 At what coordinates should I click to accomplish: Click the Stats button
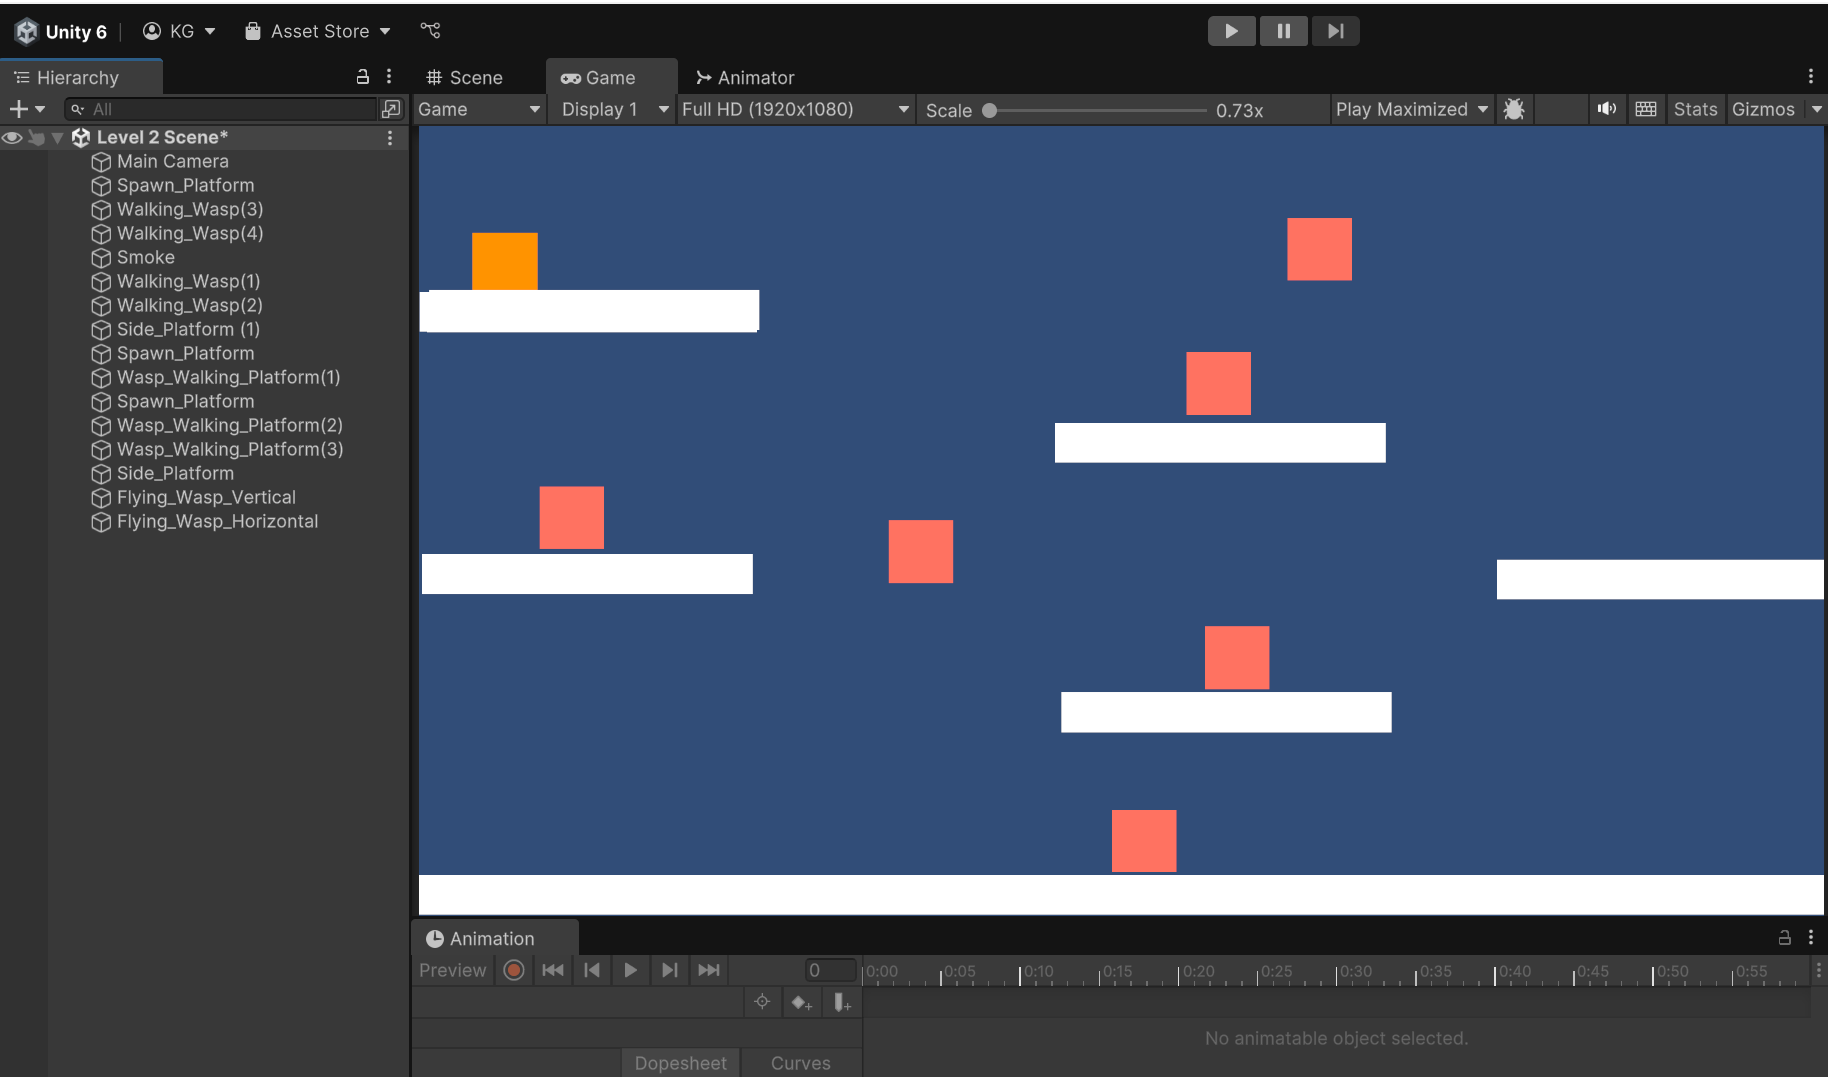coord(1695,109)
